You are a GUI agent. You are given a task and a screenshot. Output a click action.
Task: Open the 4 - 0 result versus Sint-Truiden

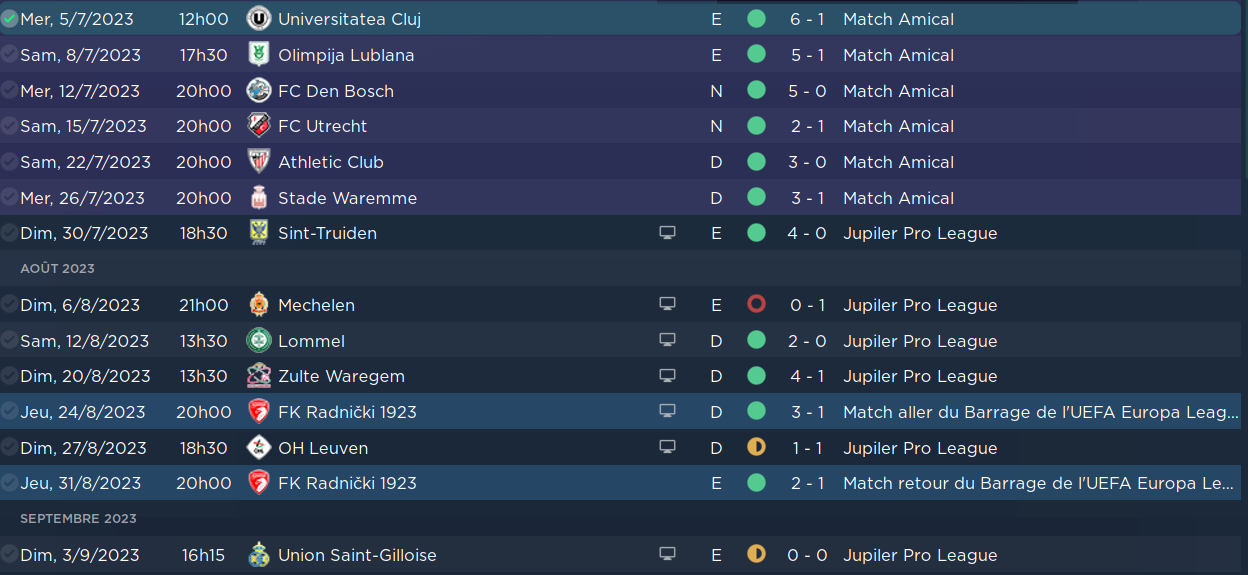[808, 233]
